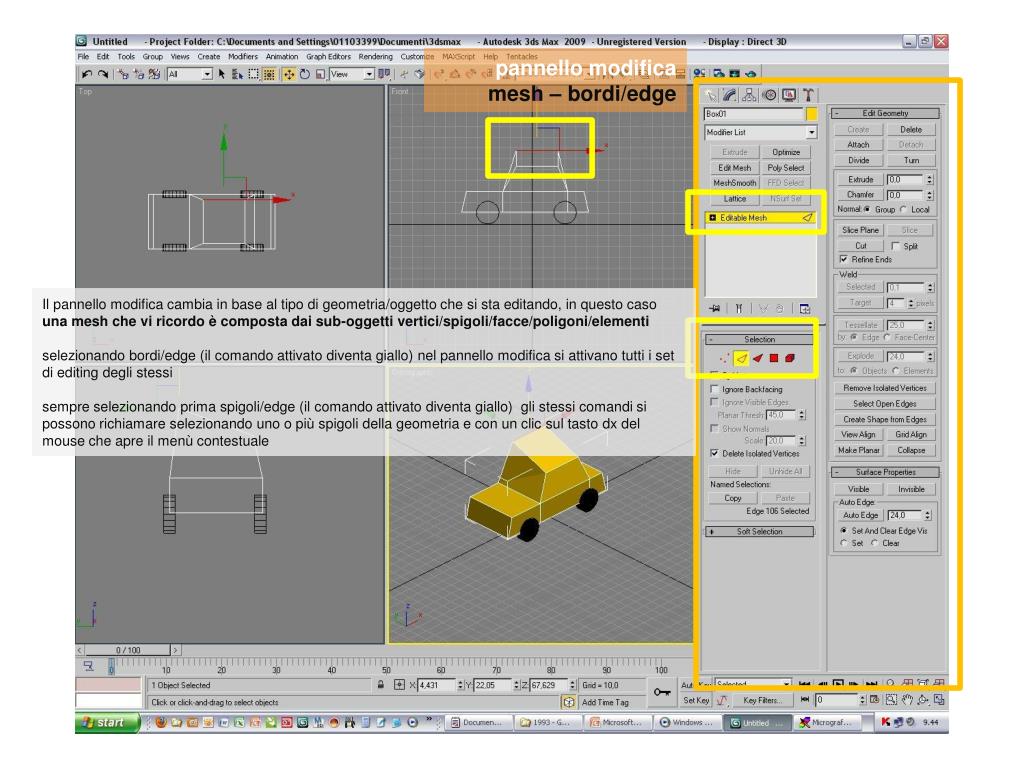Collapse the Surface Properties rollout

point(886,472)
